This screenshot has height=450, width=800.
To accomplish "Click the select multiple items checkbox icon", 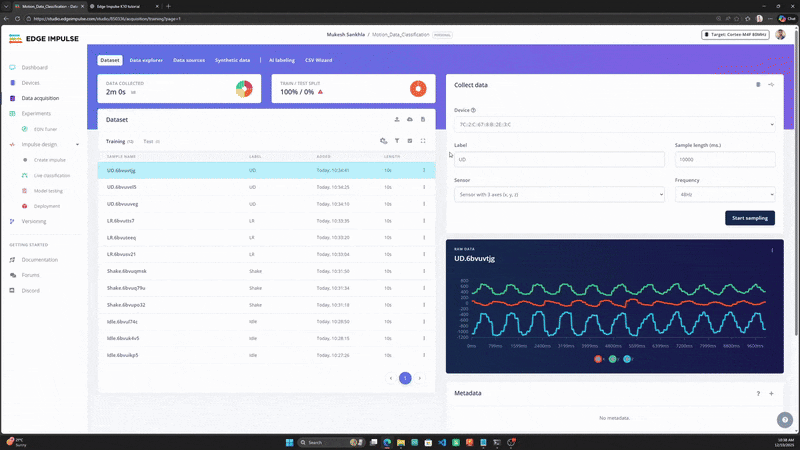I will (410, 141).
